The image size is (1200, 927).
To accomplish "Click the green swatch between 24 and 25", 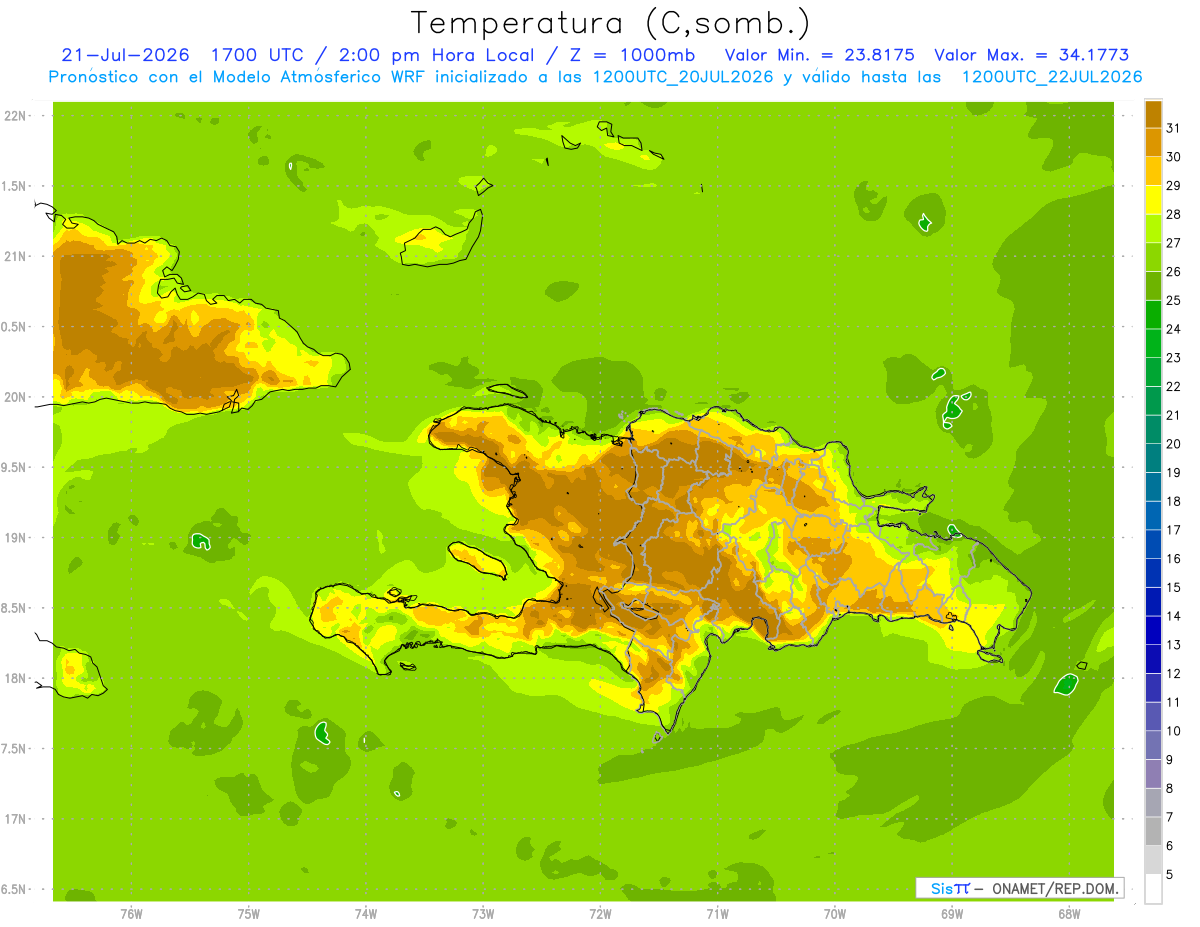I will (1153, 315).
